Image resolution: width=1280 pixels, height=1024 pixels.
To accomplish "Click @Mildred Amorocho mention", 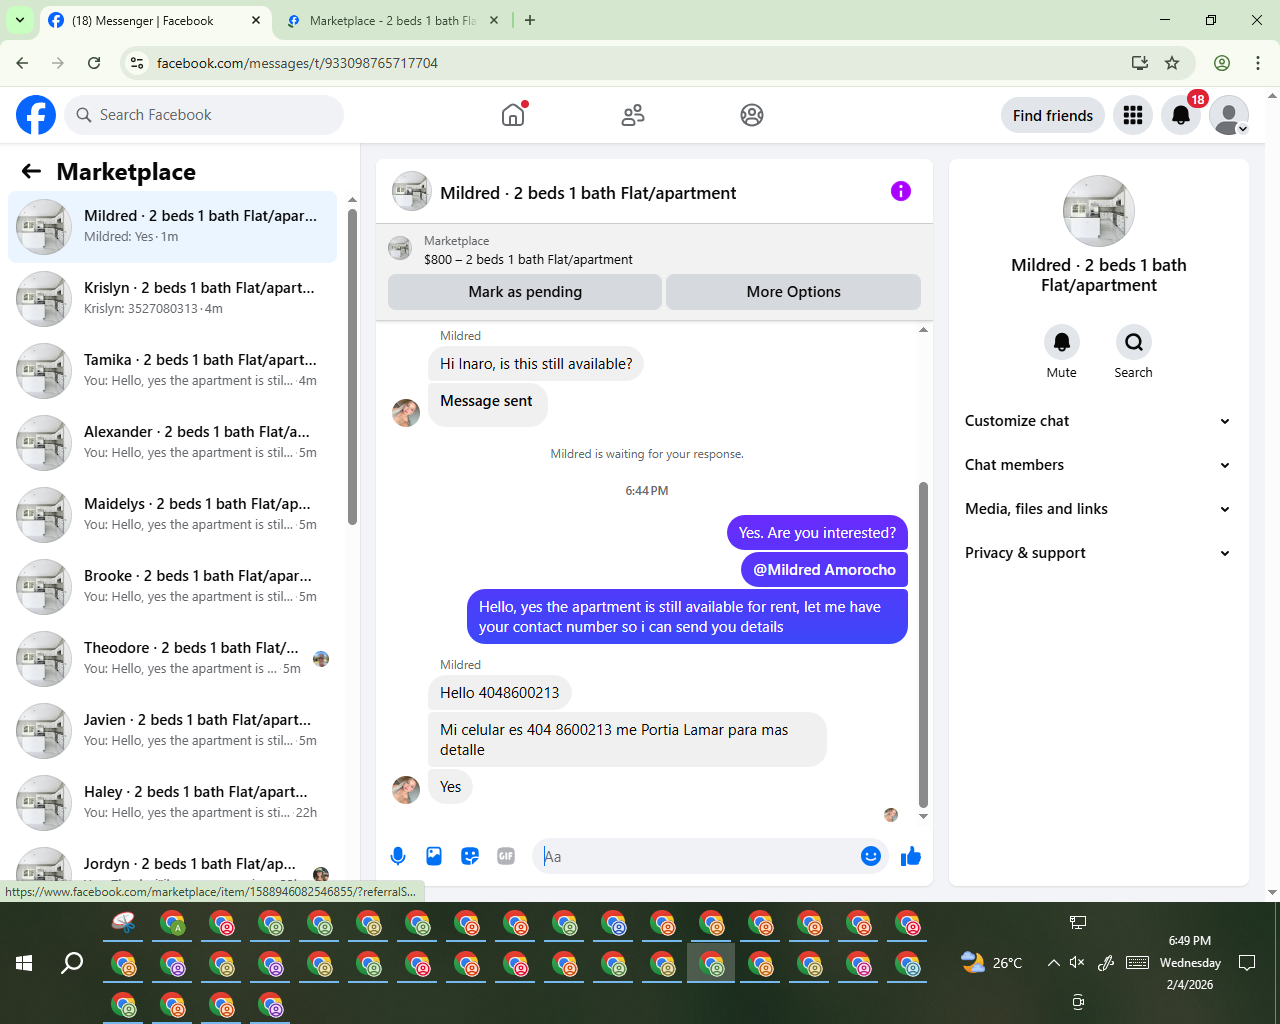I will tap(824, 570).
